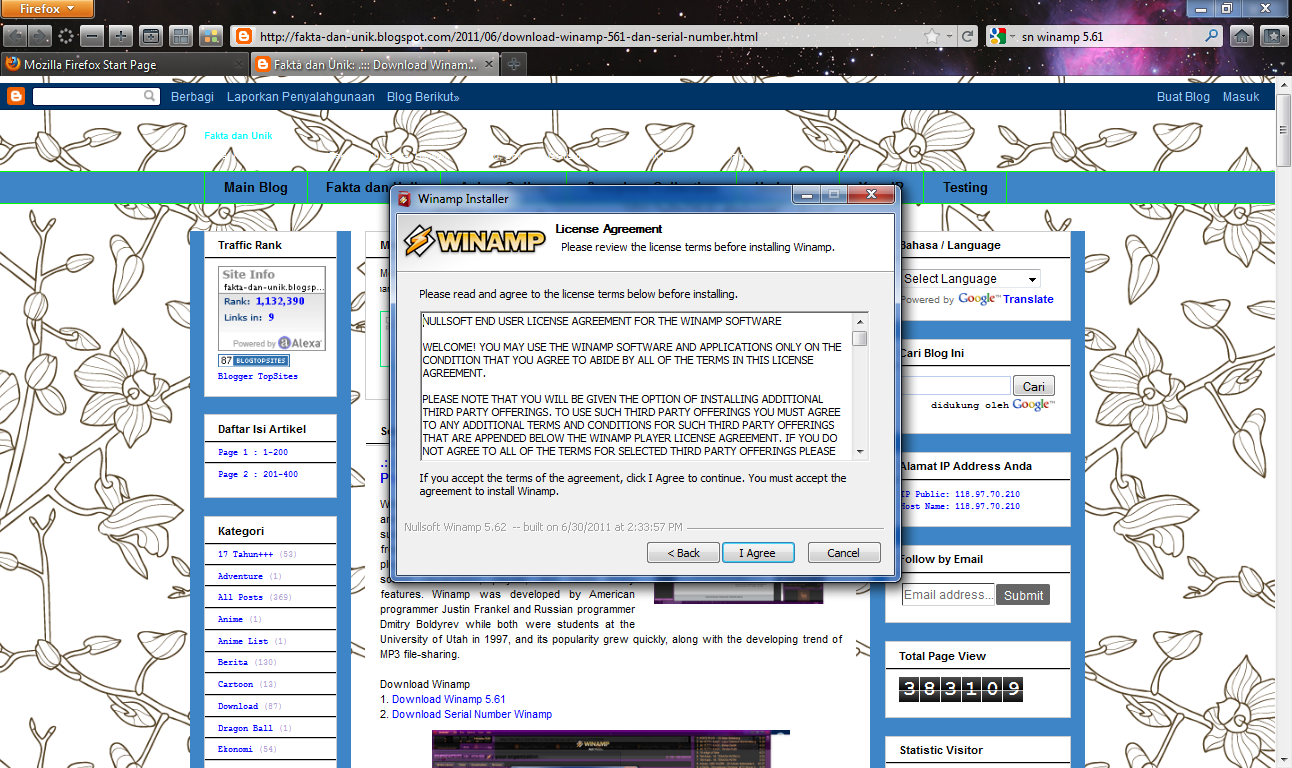
Task: Click the Blogger navbar search magnifier
Action: click(x=150, y=97)
